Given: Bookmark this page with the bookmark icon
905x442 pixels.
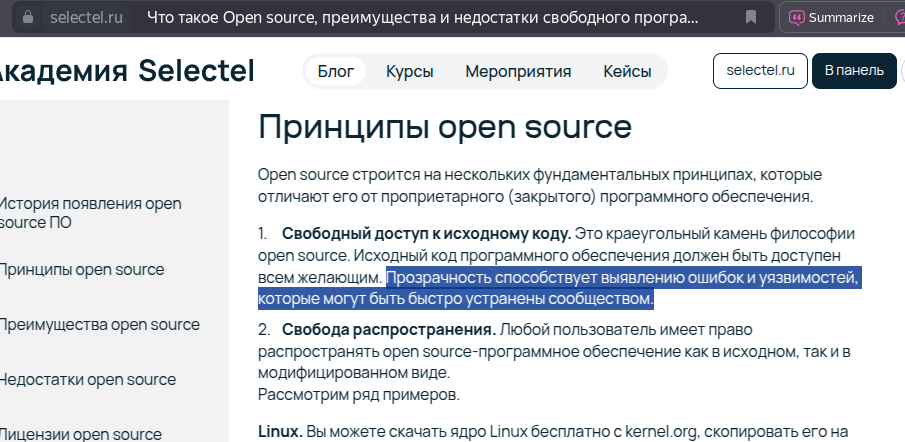Looking at the screenshot, I should [x=751, y=17].
